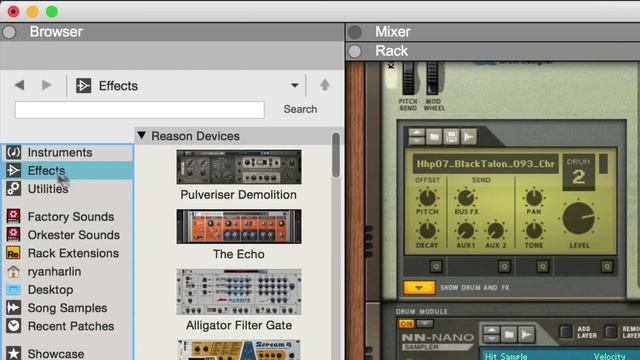Click the Search button

pos(300,109)
